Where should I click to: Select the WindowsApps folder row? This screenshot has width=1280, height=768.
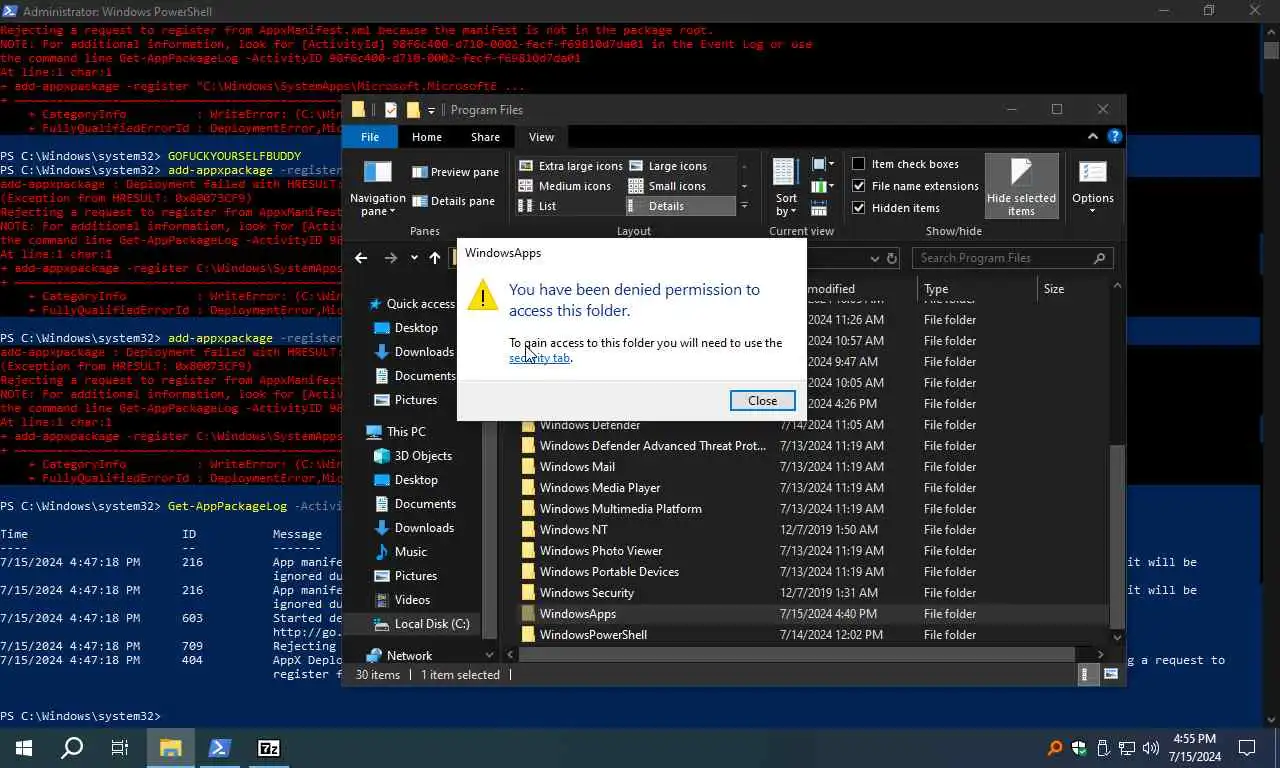pyautogui.click(x=814, y=614)
